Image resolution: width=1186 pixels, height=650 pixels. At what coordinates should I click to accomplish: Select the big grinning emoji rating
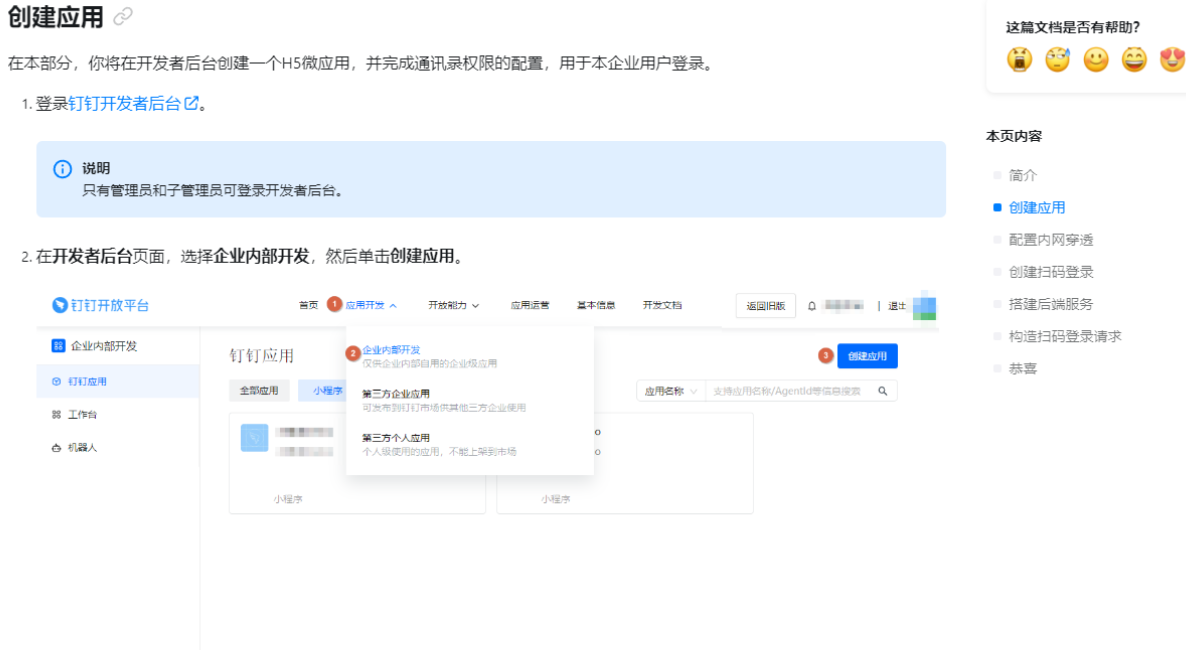point(1134,59)
